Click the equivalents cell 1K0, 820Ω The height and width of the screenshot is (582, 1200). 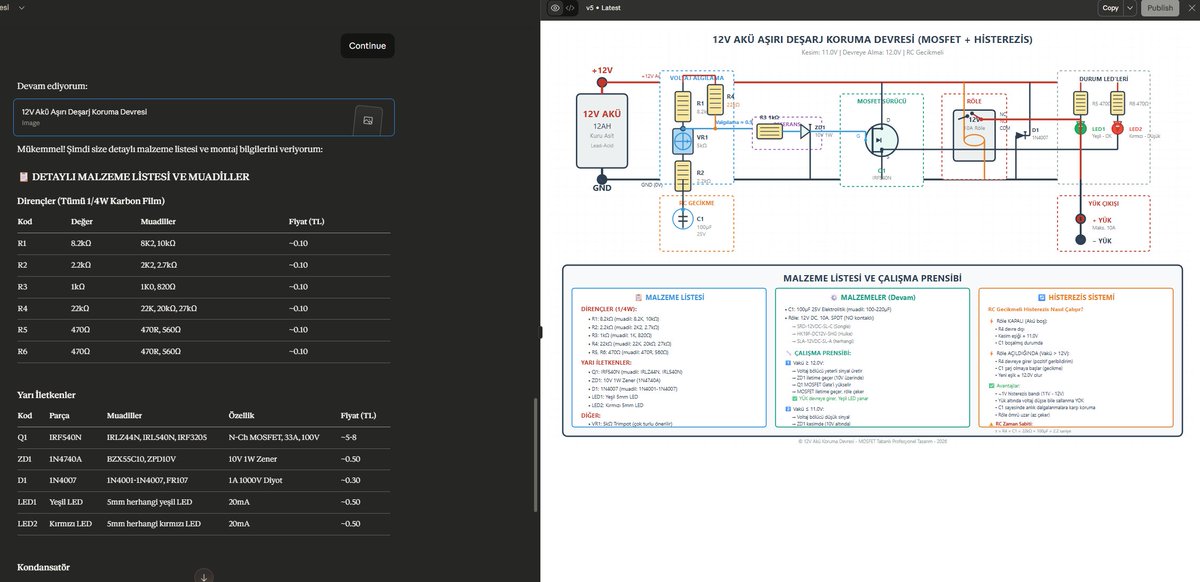coord(157,287)
